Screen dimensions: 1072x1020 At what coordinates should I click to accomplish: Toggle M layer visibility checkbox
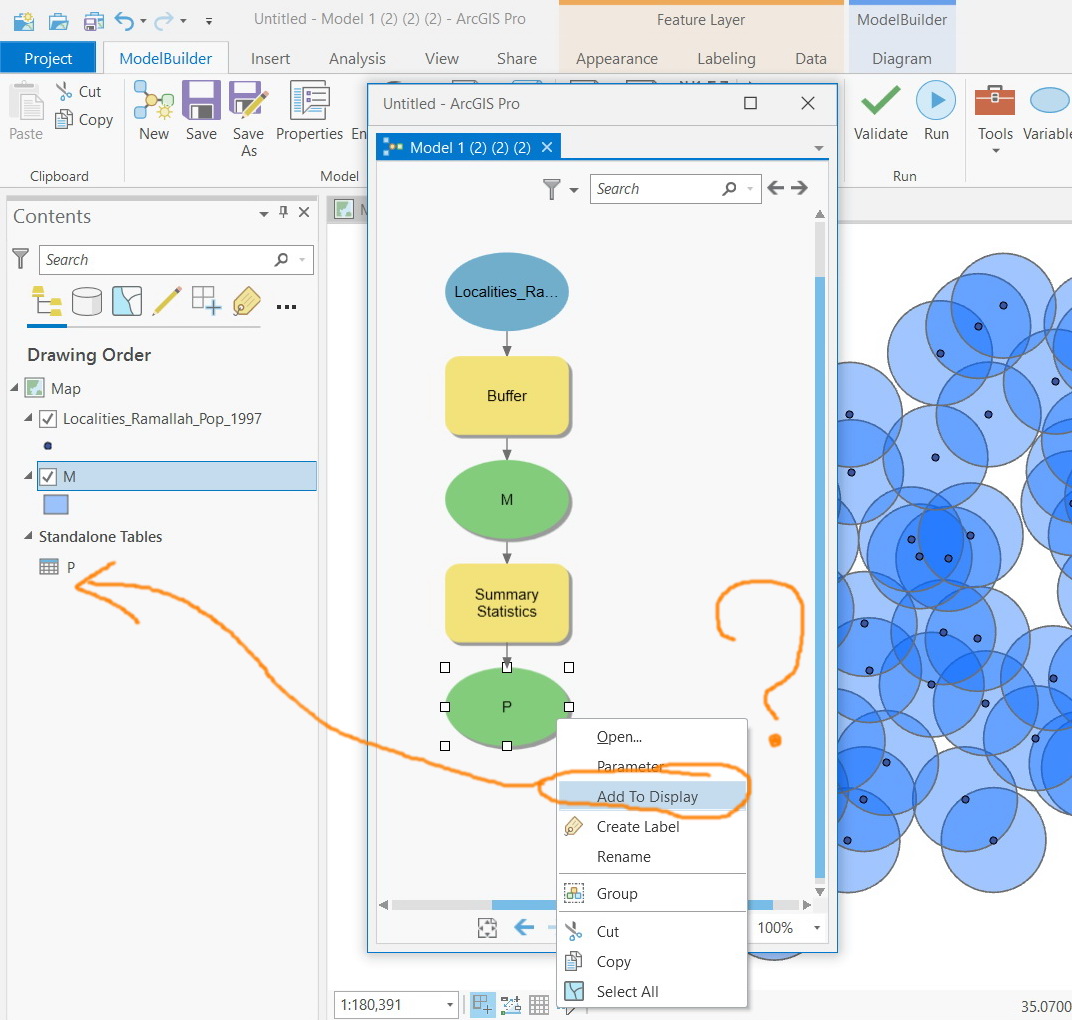point(48,477)
